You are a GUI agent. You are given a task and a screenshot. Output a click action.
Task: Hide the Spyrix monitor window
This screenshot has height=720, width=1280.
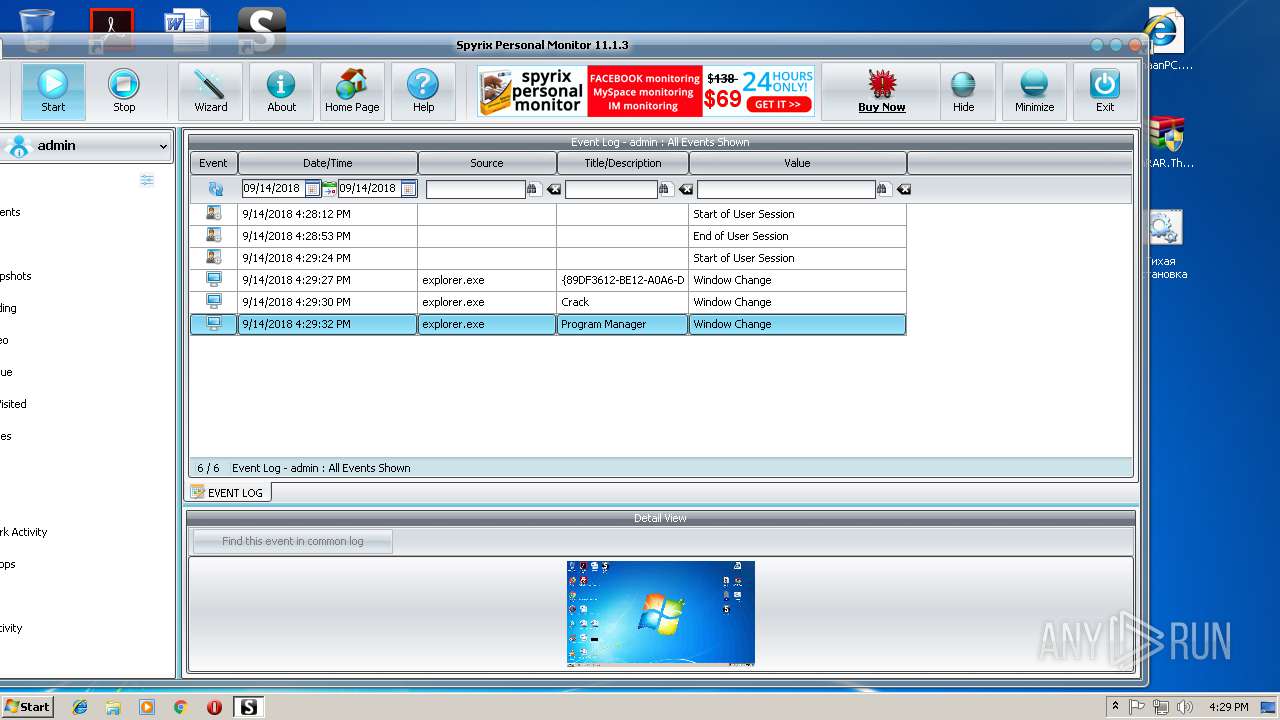(x=963, y=92)
